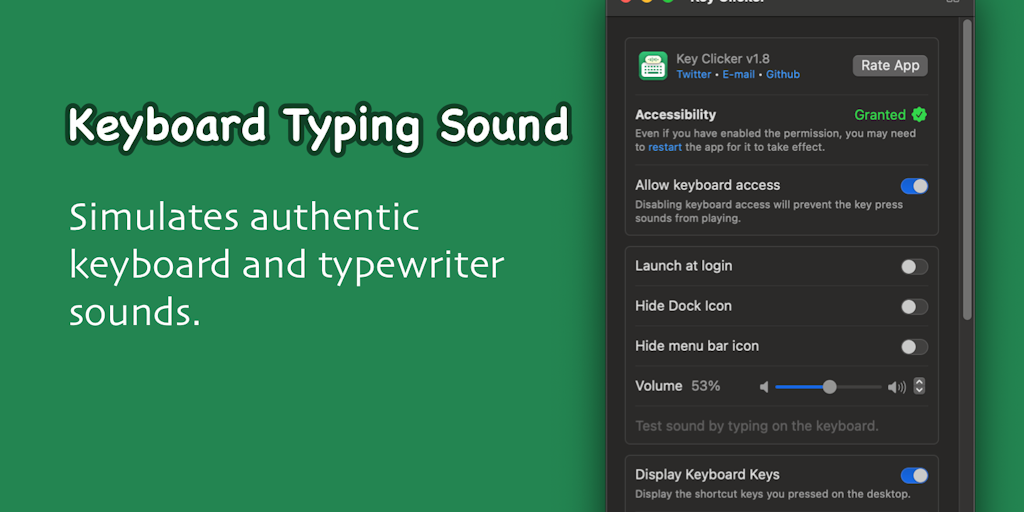Image resolution: width=1024 pixels, height=512 pixels.
Task: Click the Key Clicker v1.8 title text
Action: click(723, 59)
